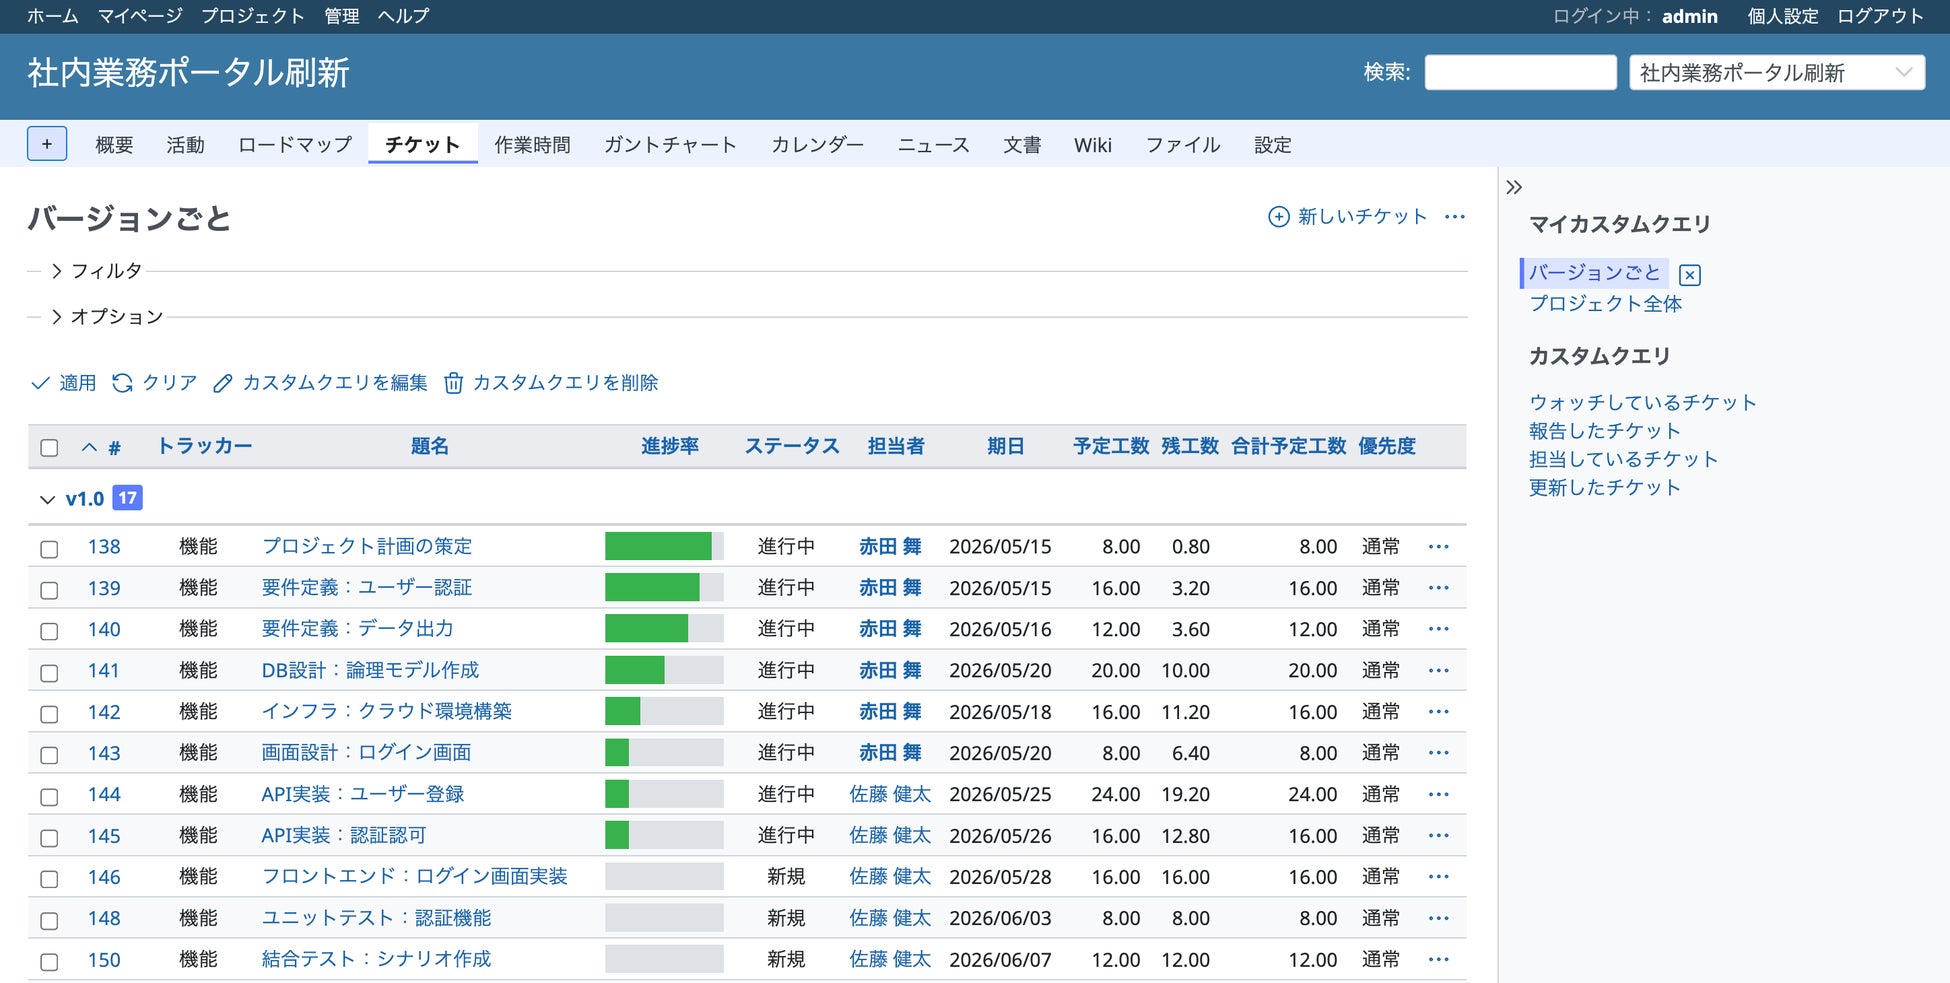Switch to the 活動 tab
Viewport: 1950px width, 983px height.
[x=185, y=145]
